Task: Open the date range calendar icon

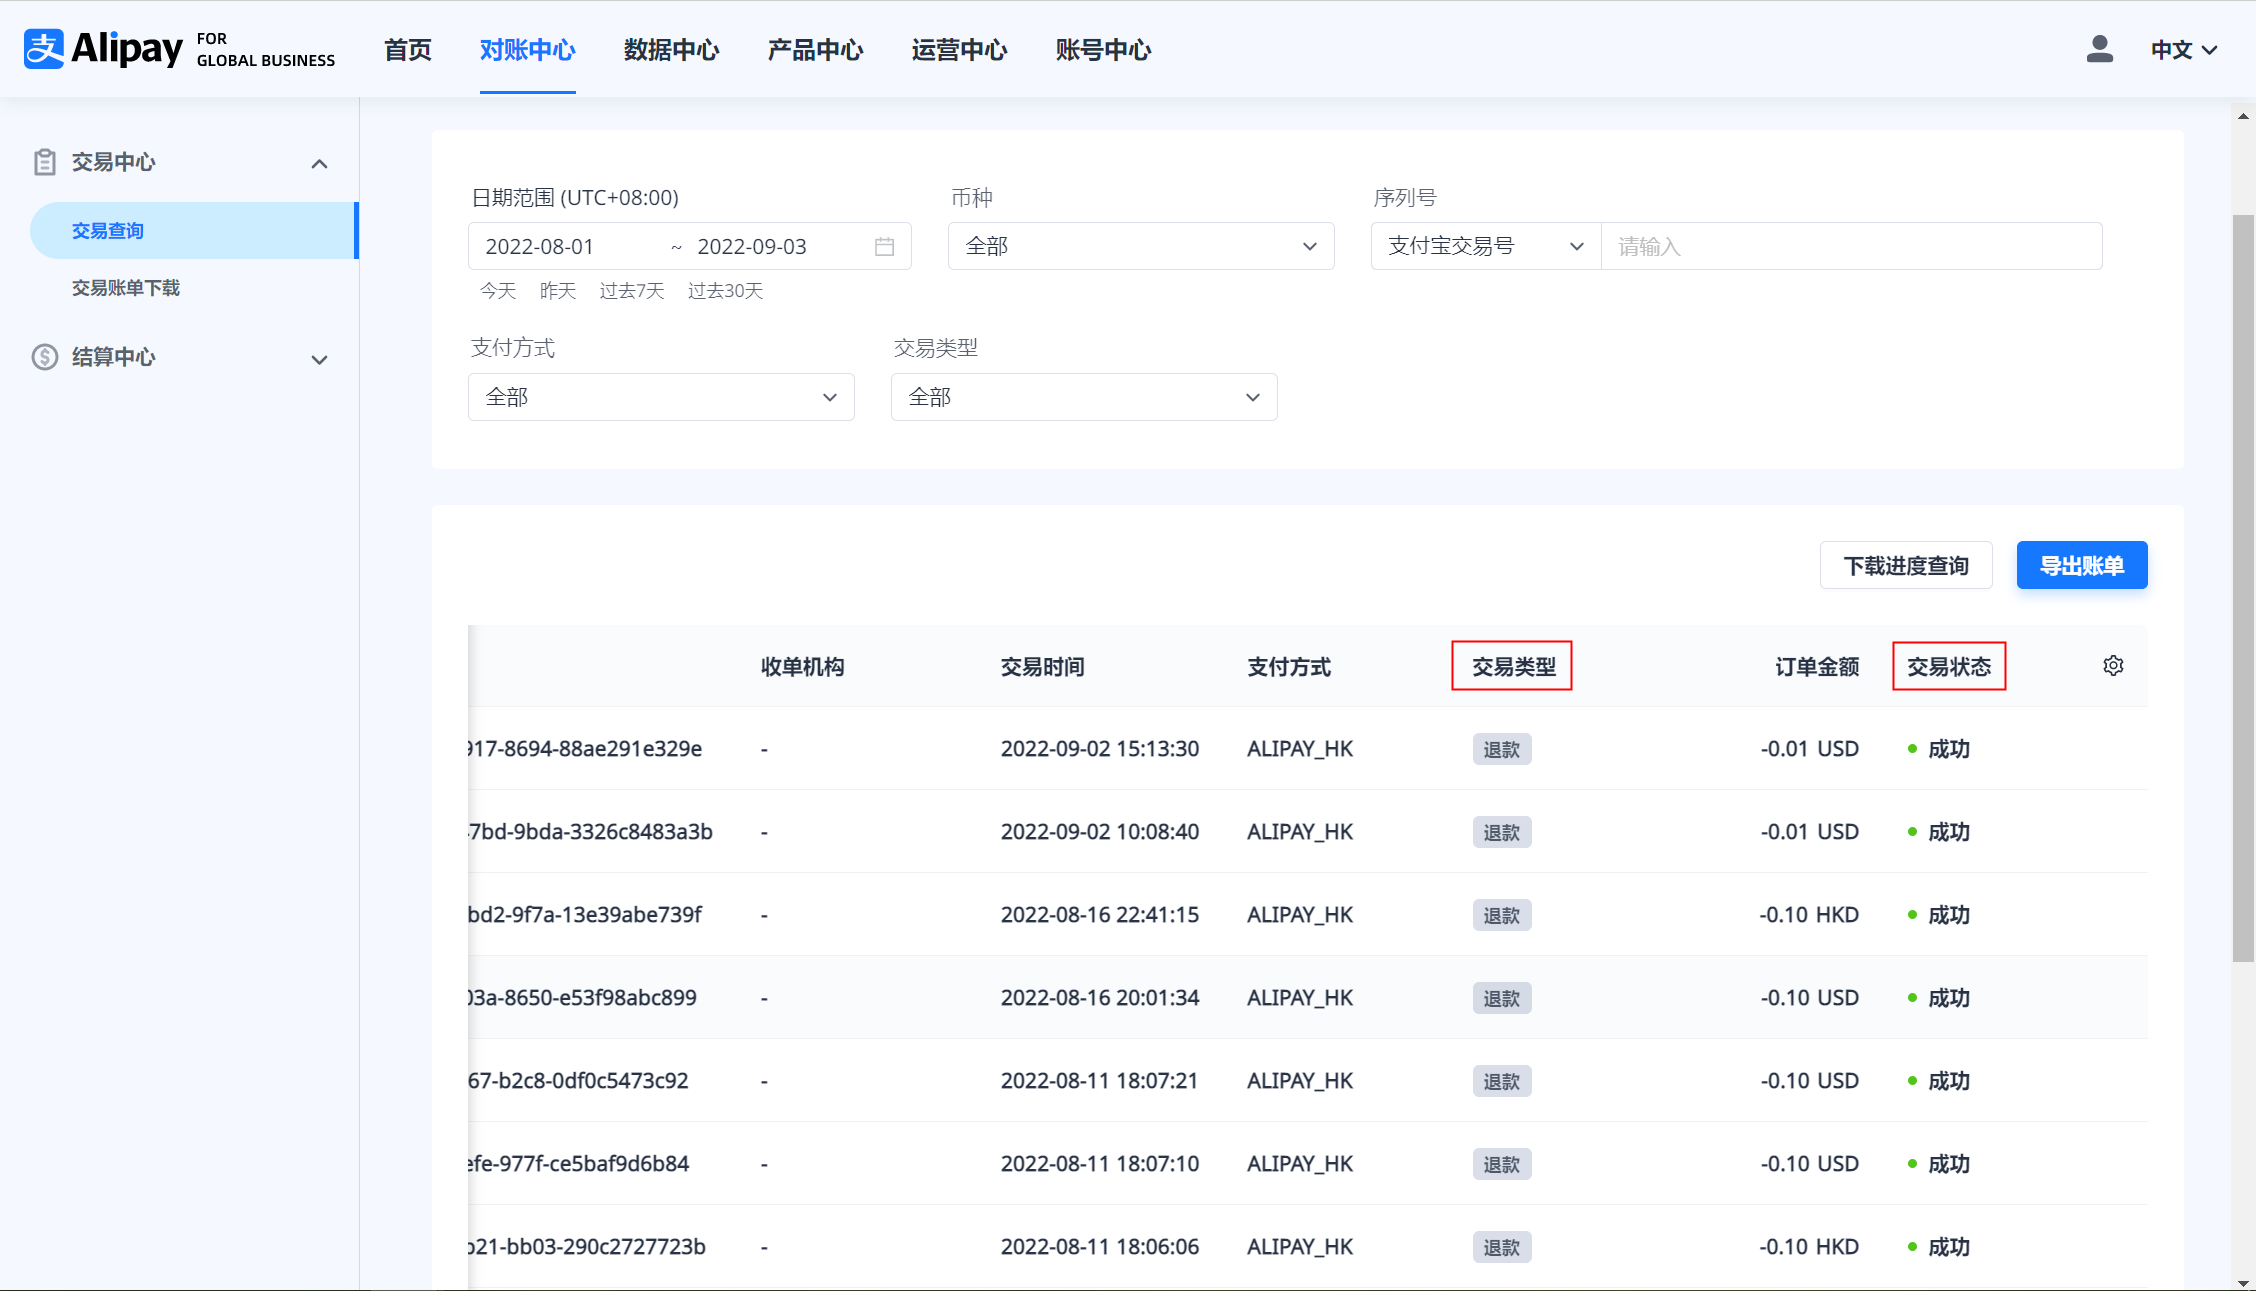Action: pos(884,247)
